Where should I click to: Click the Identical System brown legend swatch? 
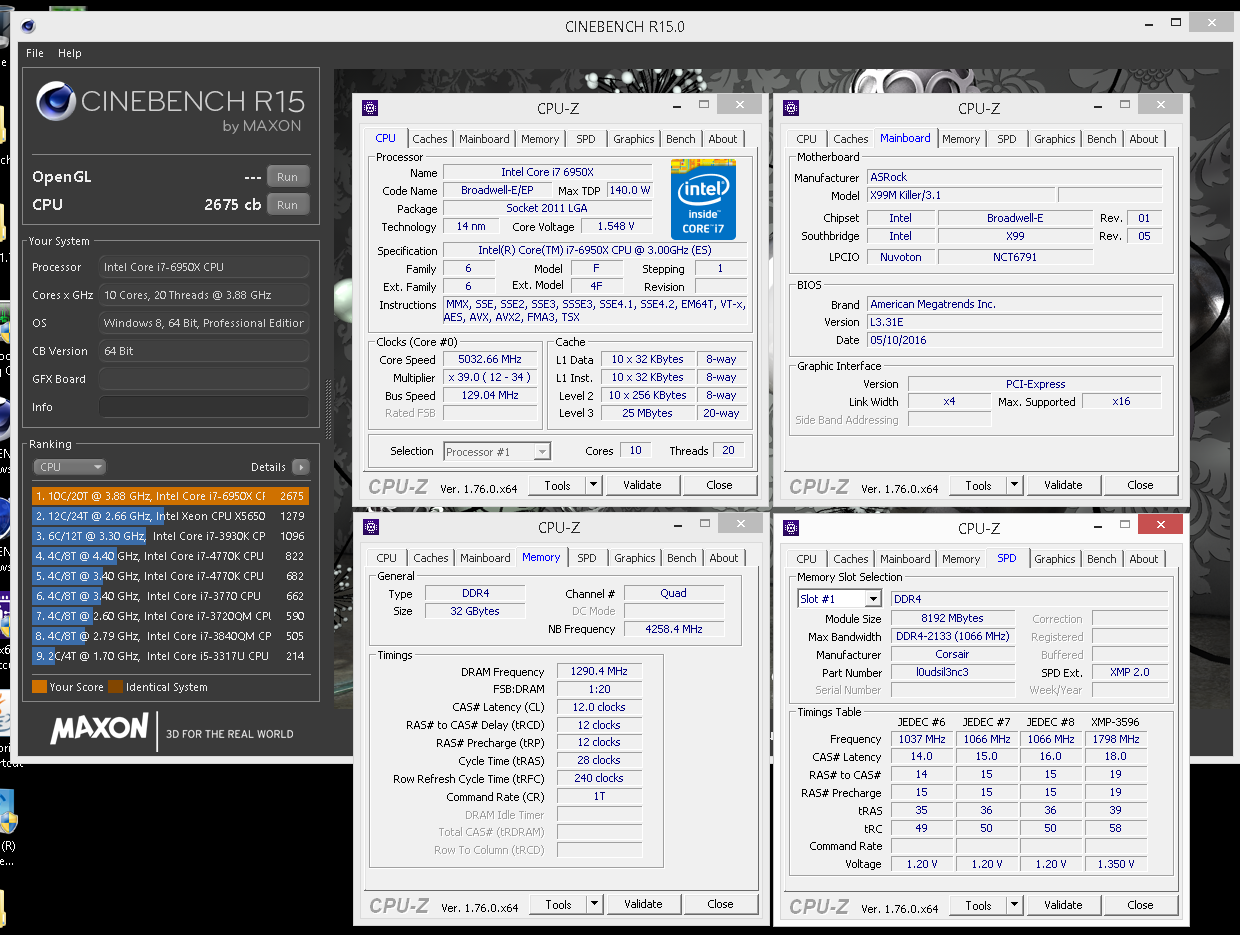116,687
